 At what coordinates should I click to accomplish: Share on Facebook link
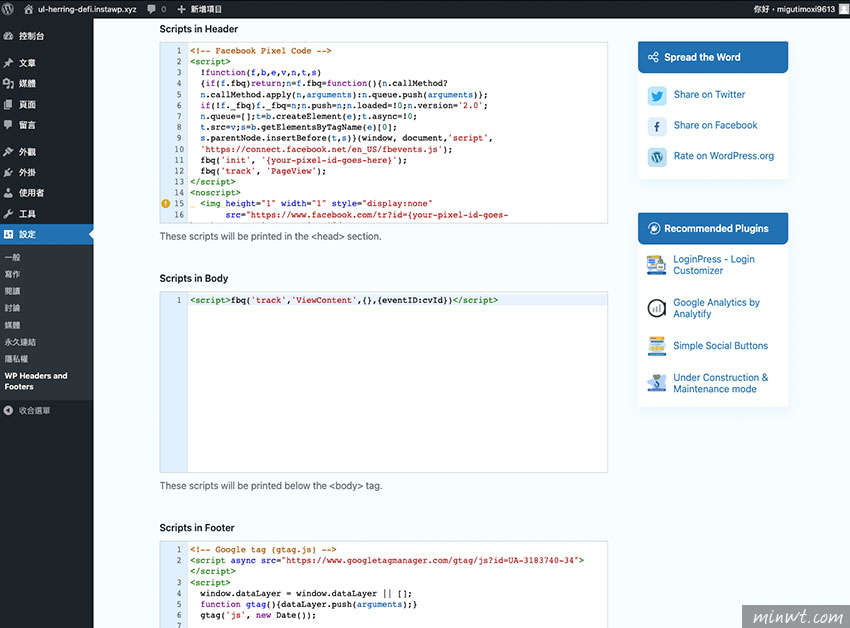click(715, 125)
